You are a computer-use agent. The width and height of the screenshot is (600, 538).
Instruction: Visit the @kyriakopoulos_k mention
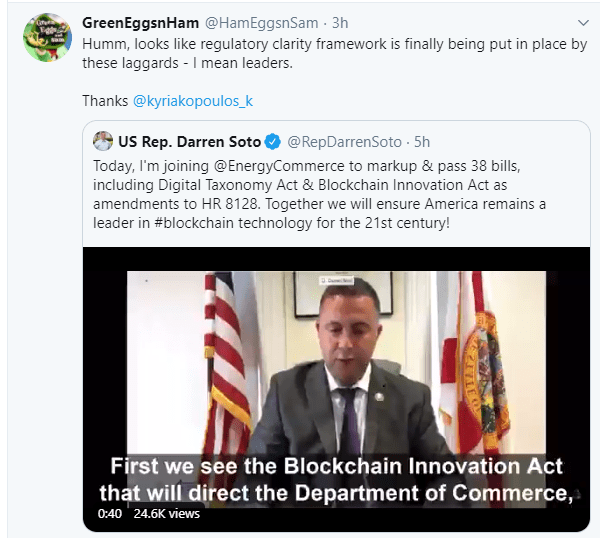coord(197,101)
